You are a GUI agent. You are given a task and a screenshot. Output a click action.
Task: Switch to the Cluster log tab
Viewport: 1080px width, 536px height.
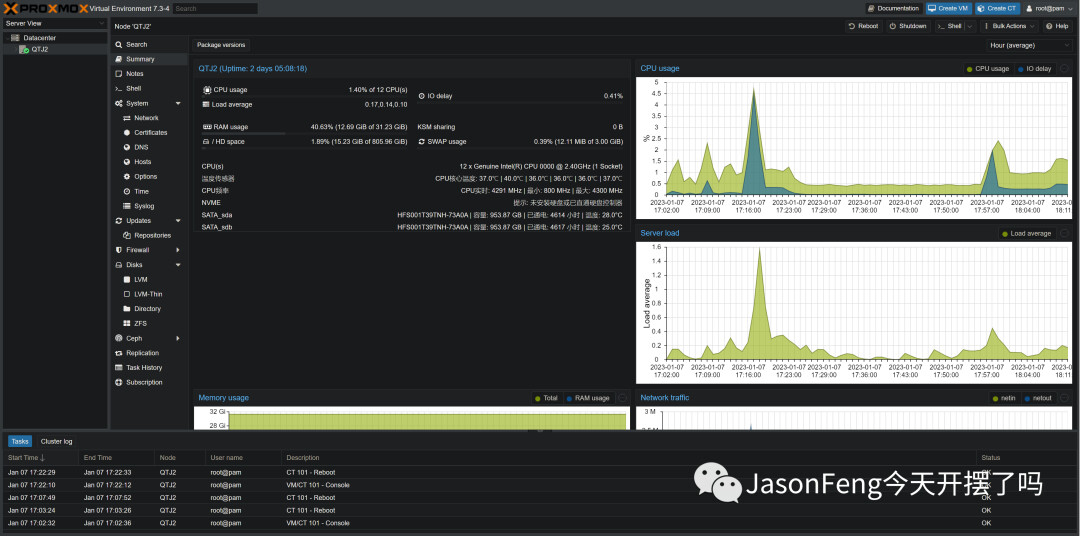[x=56, y=442]
